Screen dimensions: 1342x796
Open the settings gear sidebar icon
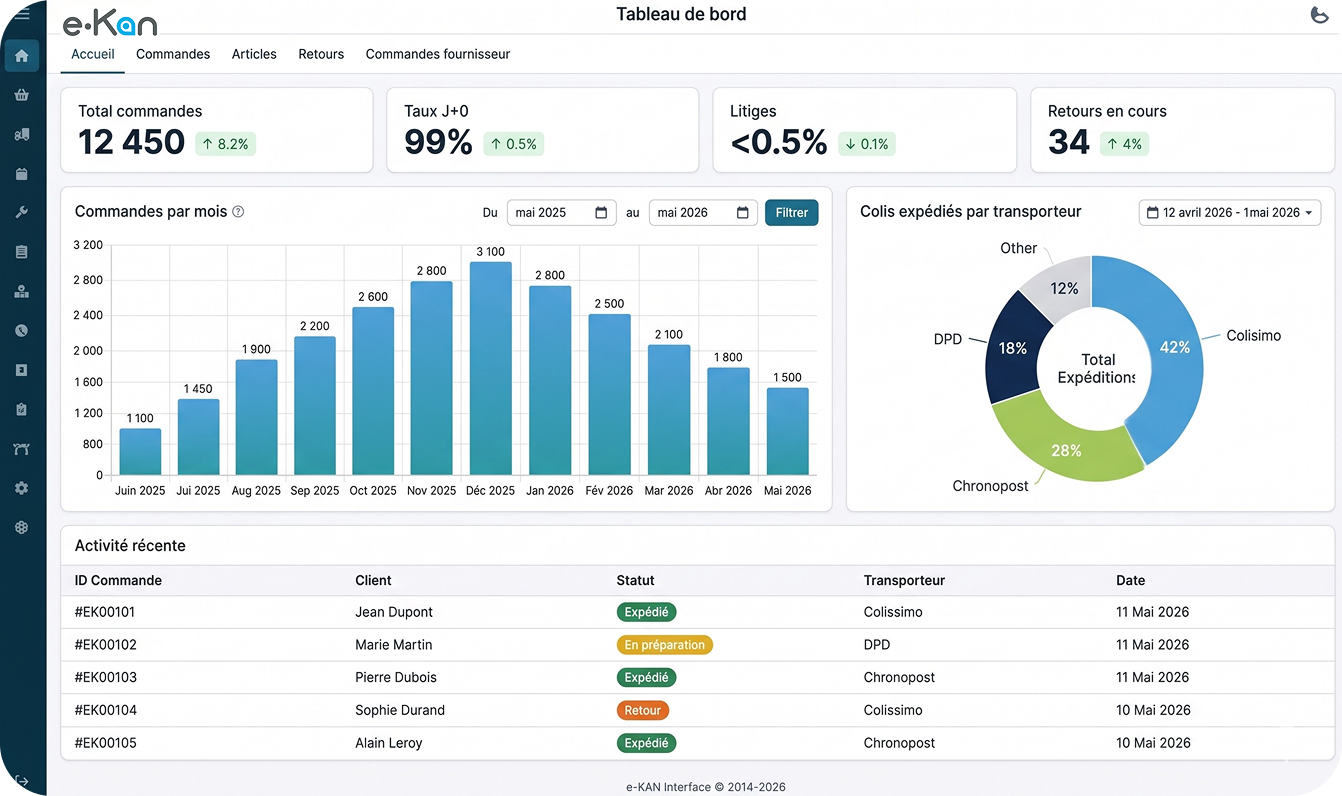pos(22,488)
